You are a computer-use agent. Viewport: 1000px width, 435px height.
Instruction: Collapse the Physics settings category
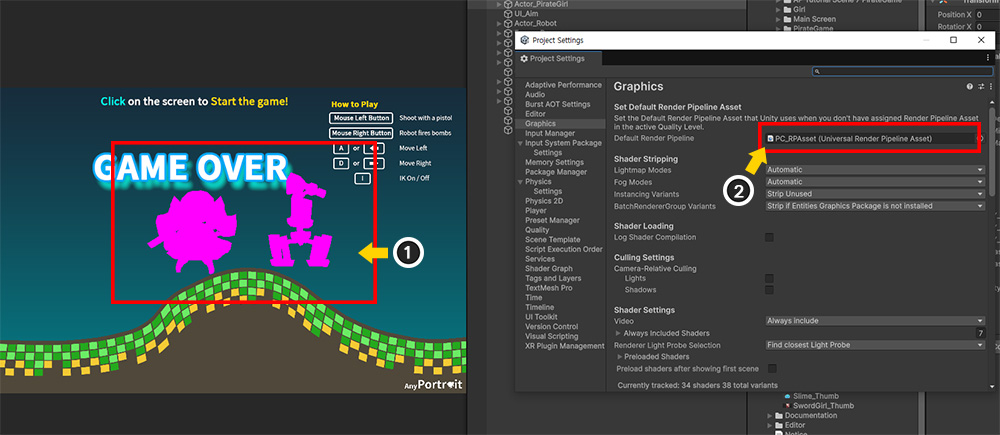[520, 182]
